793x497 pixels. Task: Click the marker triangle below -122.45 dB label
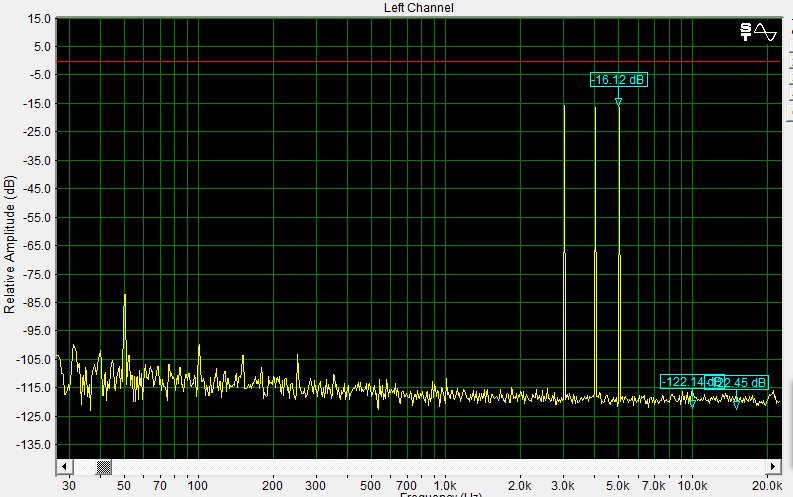(x=736, y=403)
